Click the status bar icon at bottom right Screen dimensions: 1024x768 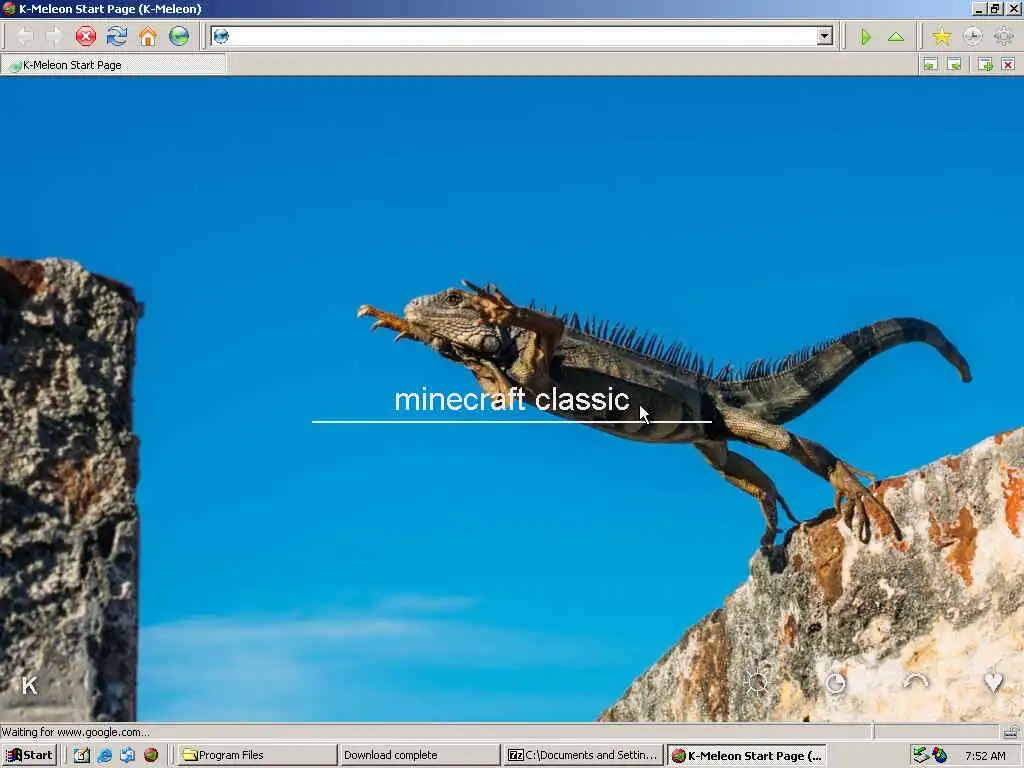[1011, 732]
